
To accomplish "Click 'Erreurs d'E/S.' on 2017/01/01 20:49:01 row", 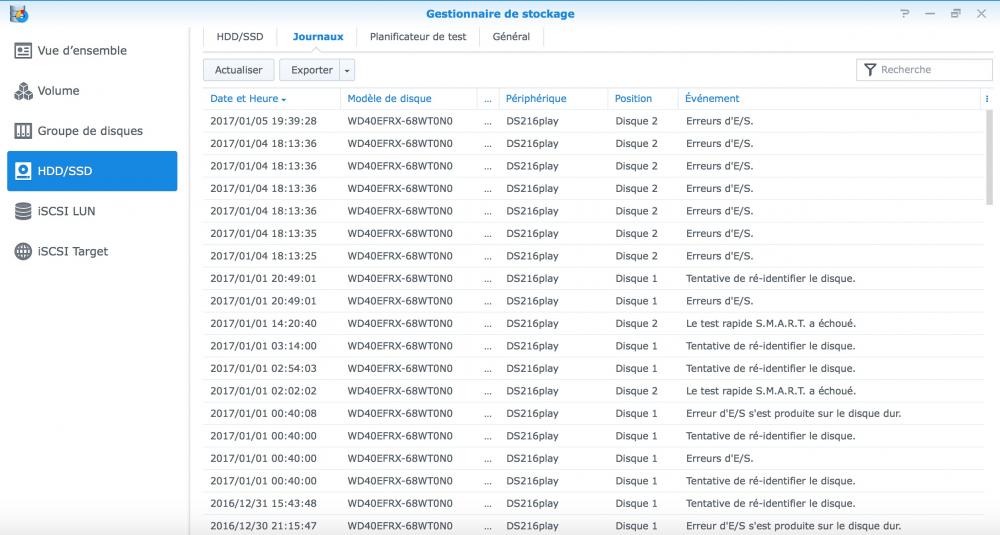I will coord(719,301).
